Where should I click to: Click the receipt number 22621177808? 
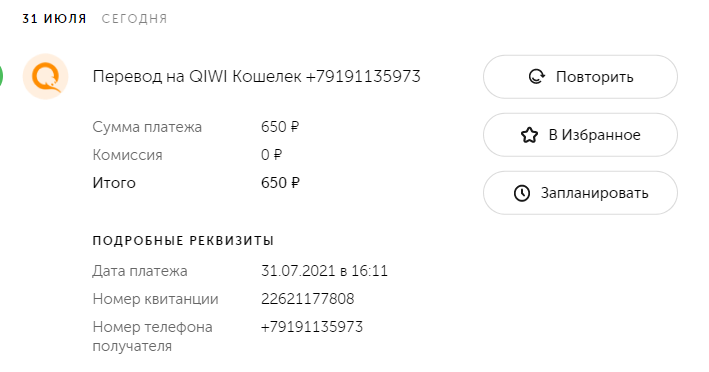(x=307, y=299)
